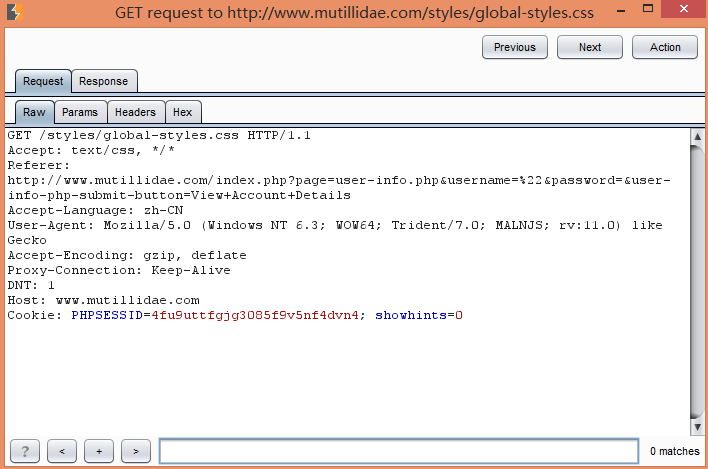
Task: Click the Burp Suite logo in title bar
Action: [x=14, y=12]
